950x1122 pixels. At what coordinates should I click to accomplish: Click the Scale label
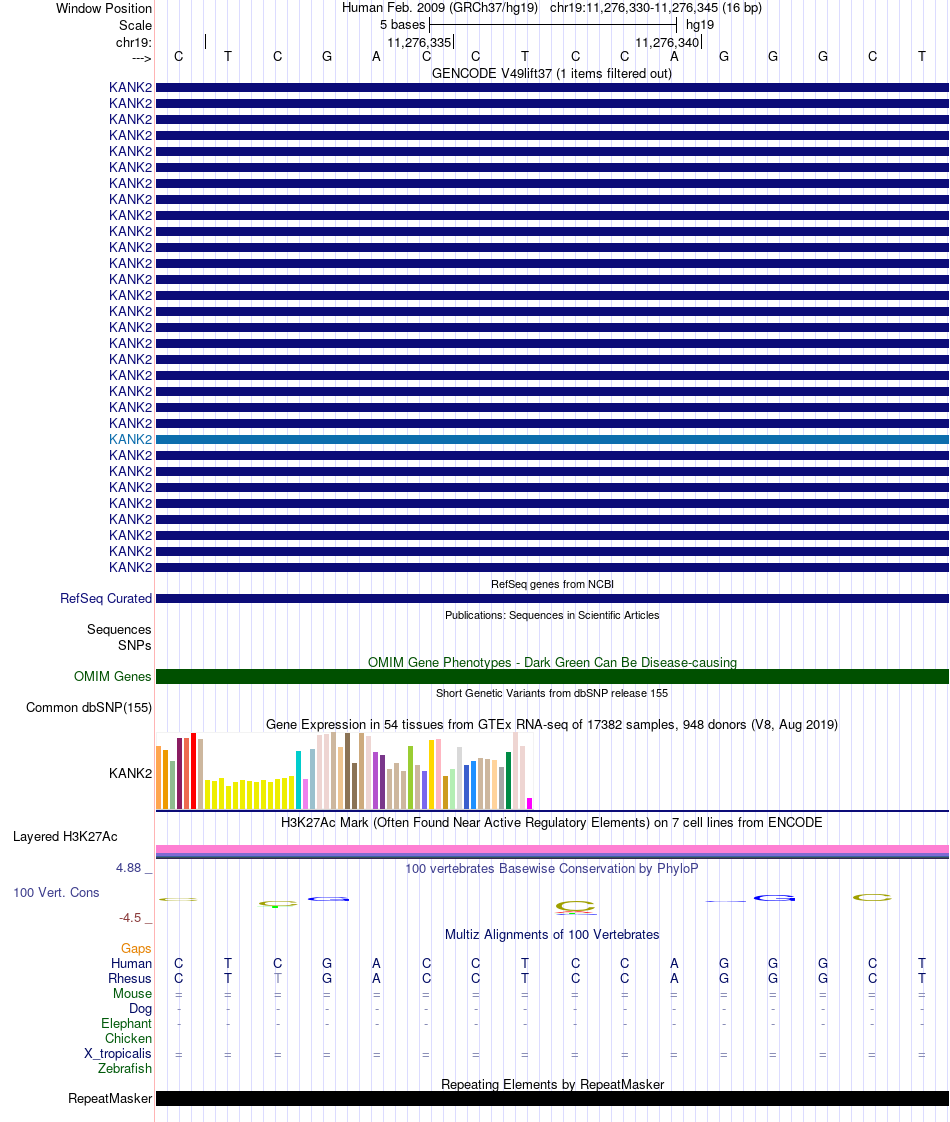click(x=135, y=25)
